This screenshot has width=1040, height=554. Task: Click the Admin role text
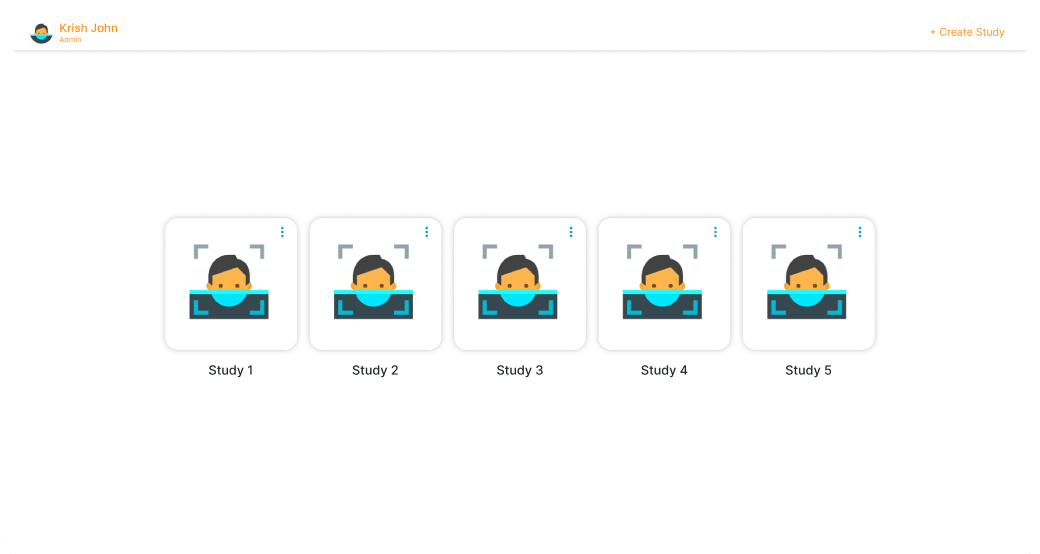coord(70,40)
